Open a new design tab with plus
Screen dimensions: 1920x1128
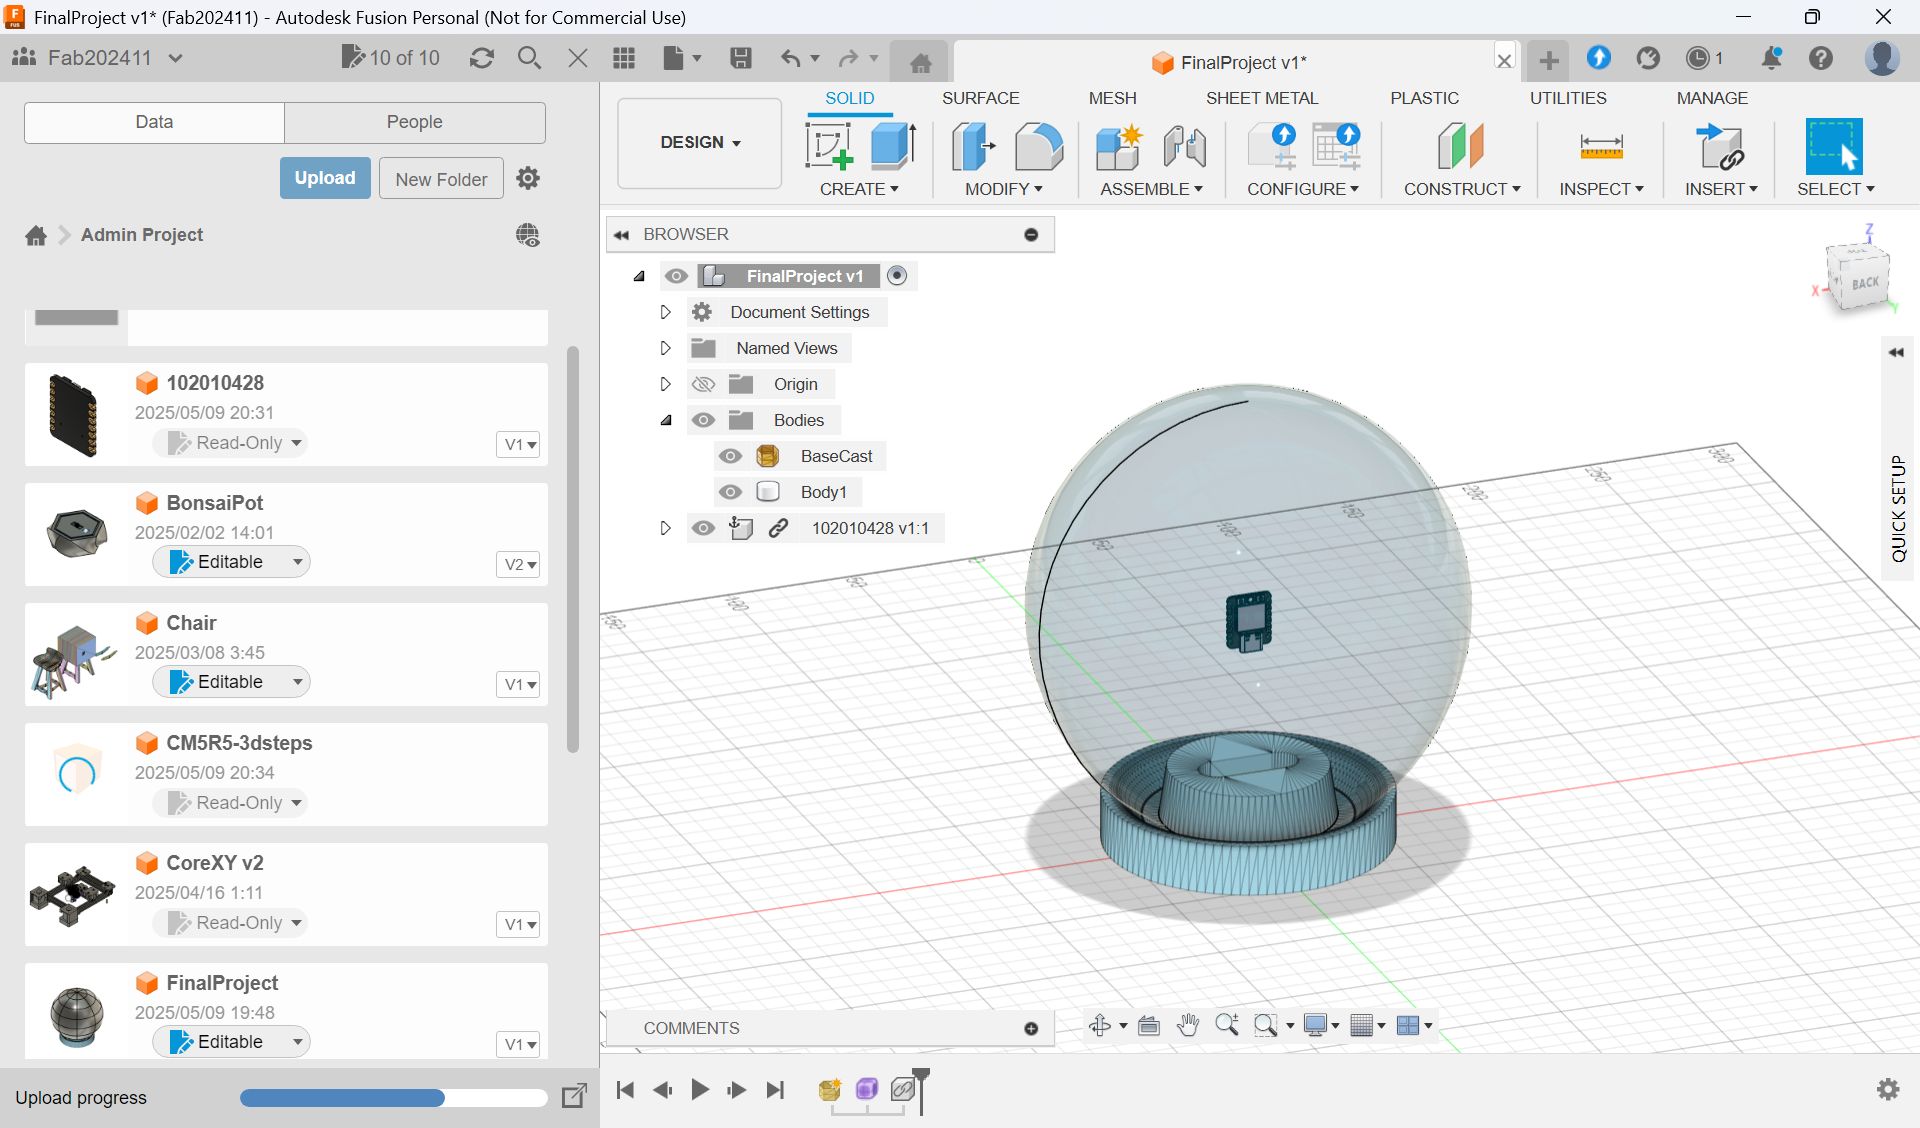pos(1549,60)
